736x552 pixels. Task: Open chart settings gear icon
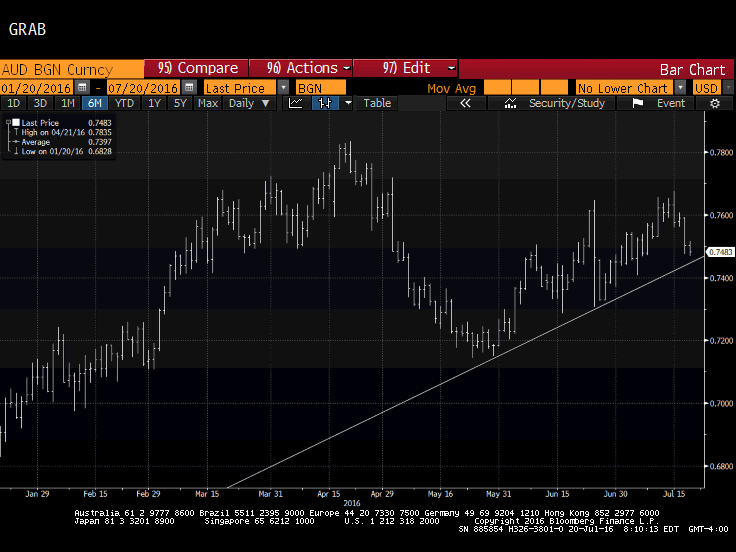714,103
